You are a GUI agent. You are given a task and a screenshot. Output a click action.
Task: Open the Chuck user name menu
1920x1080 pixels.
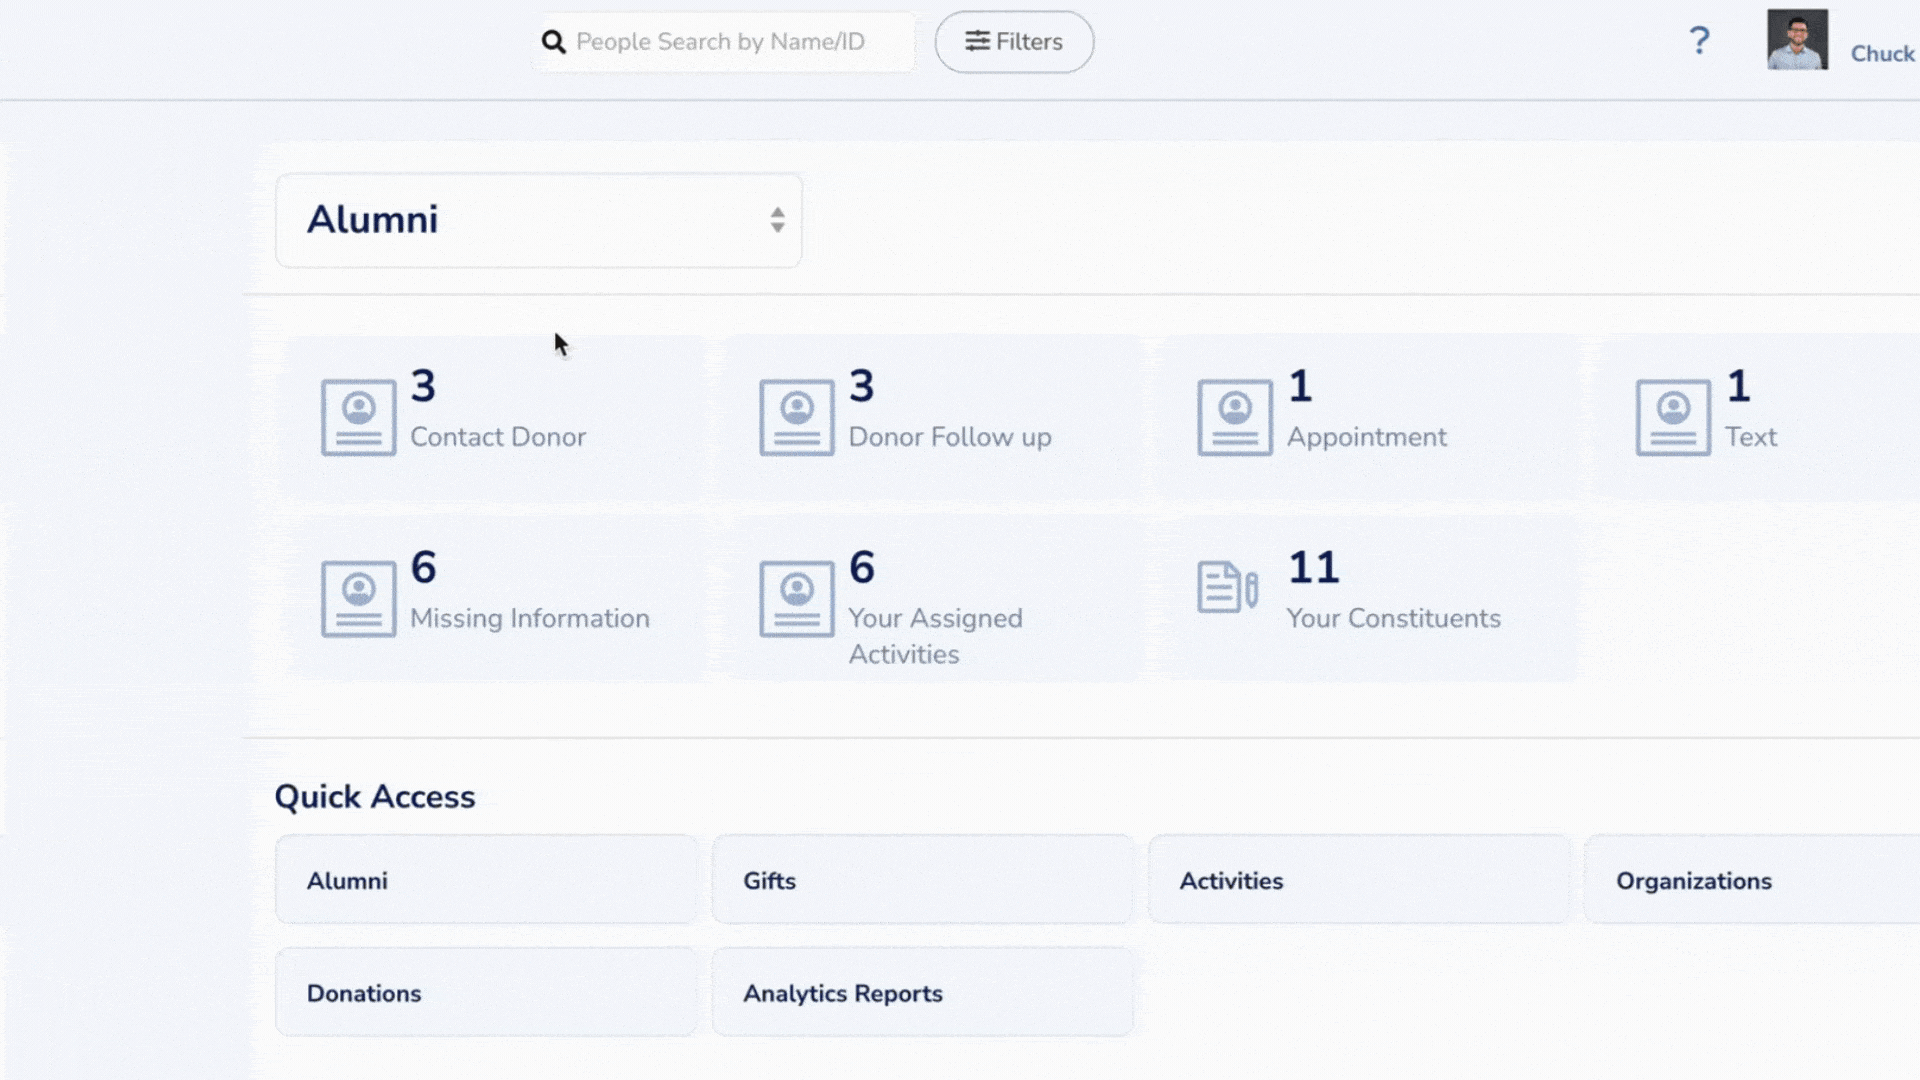(1882, 54)
